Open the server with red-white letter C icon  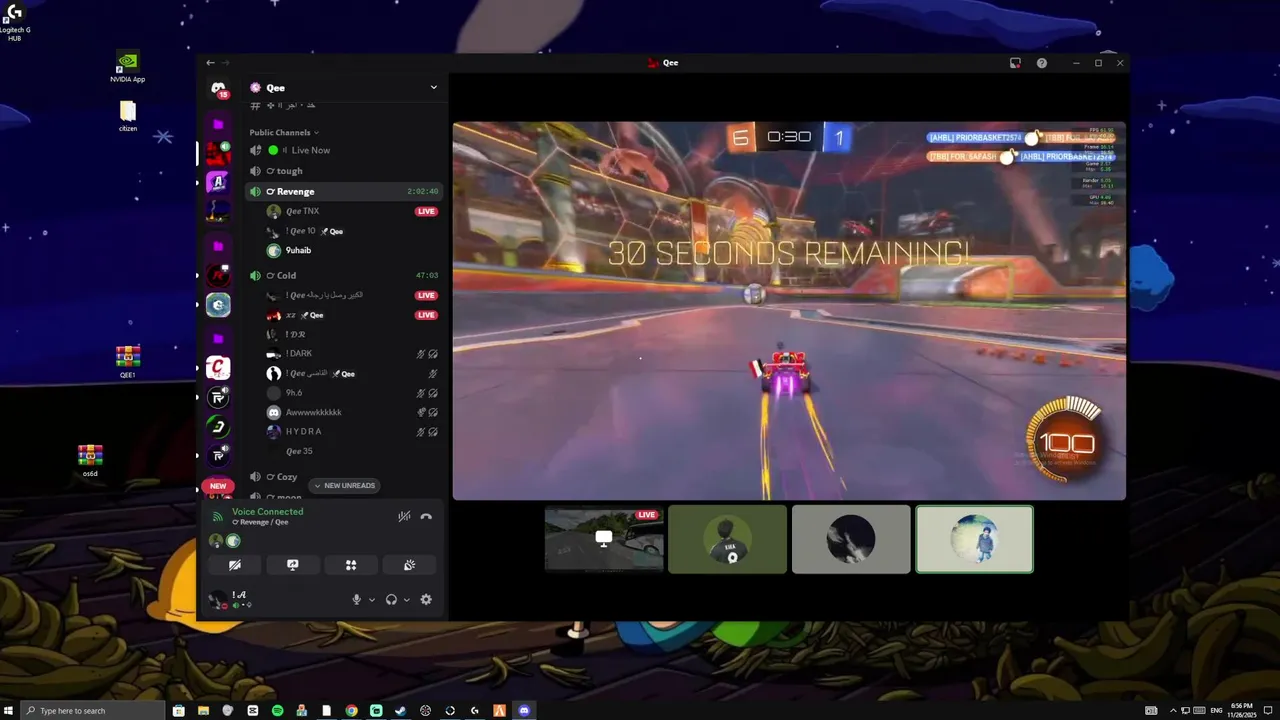(x=218, y=368)
